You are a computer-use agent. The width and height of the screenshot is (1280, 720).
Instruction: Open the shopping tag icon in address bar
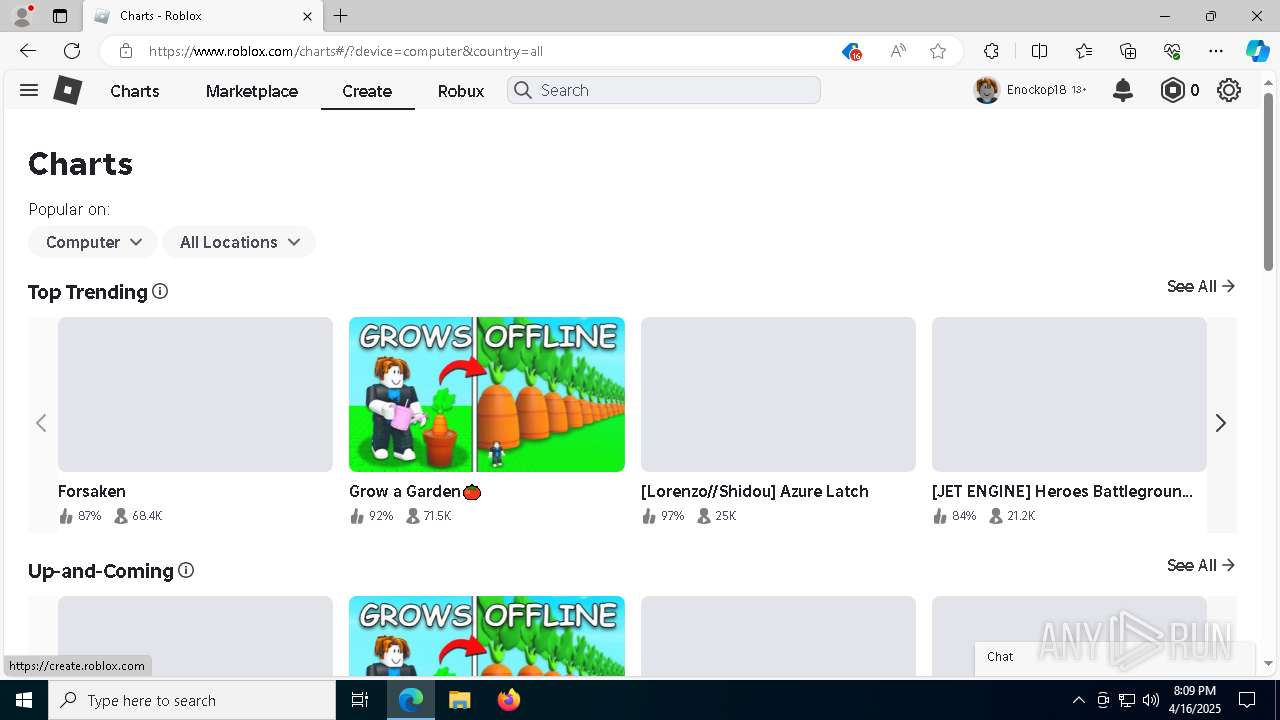click(851, 51)
